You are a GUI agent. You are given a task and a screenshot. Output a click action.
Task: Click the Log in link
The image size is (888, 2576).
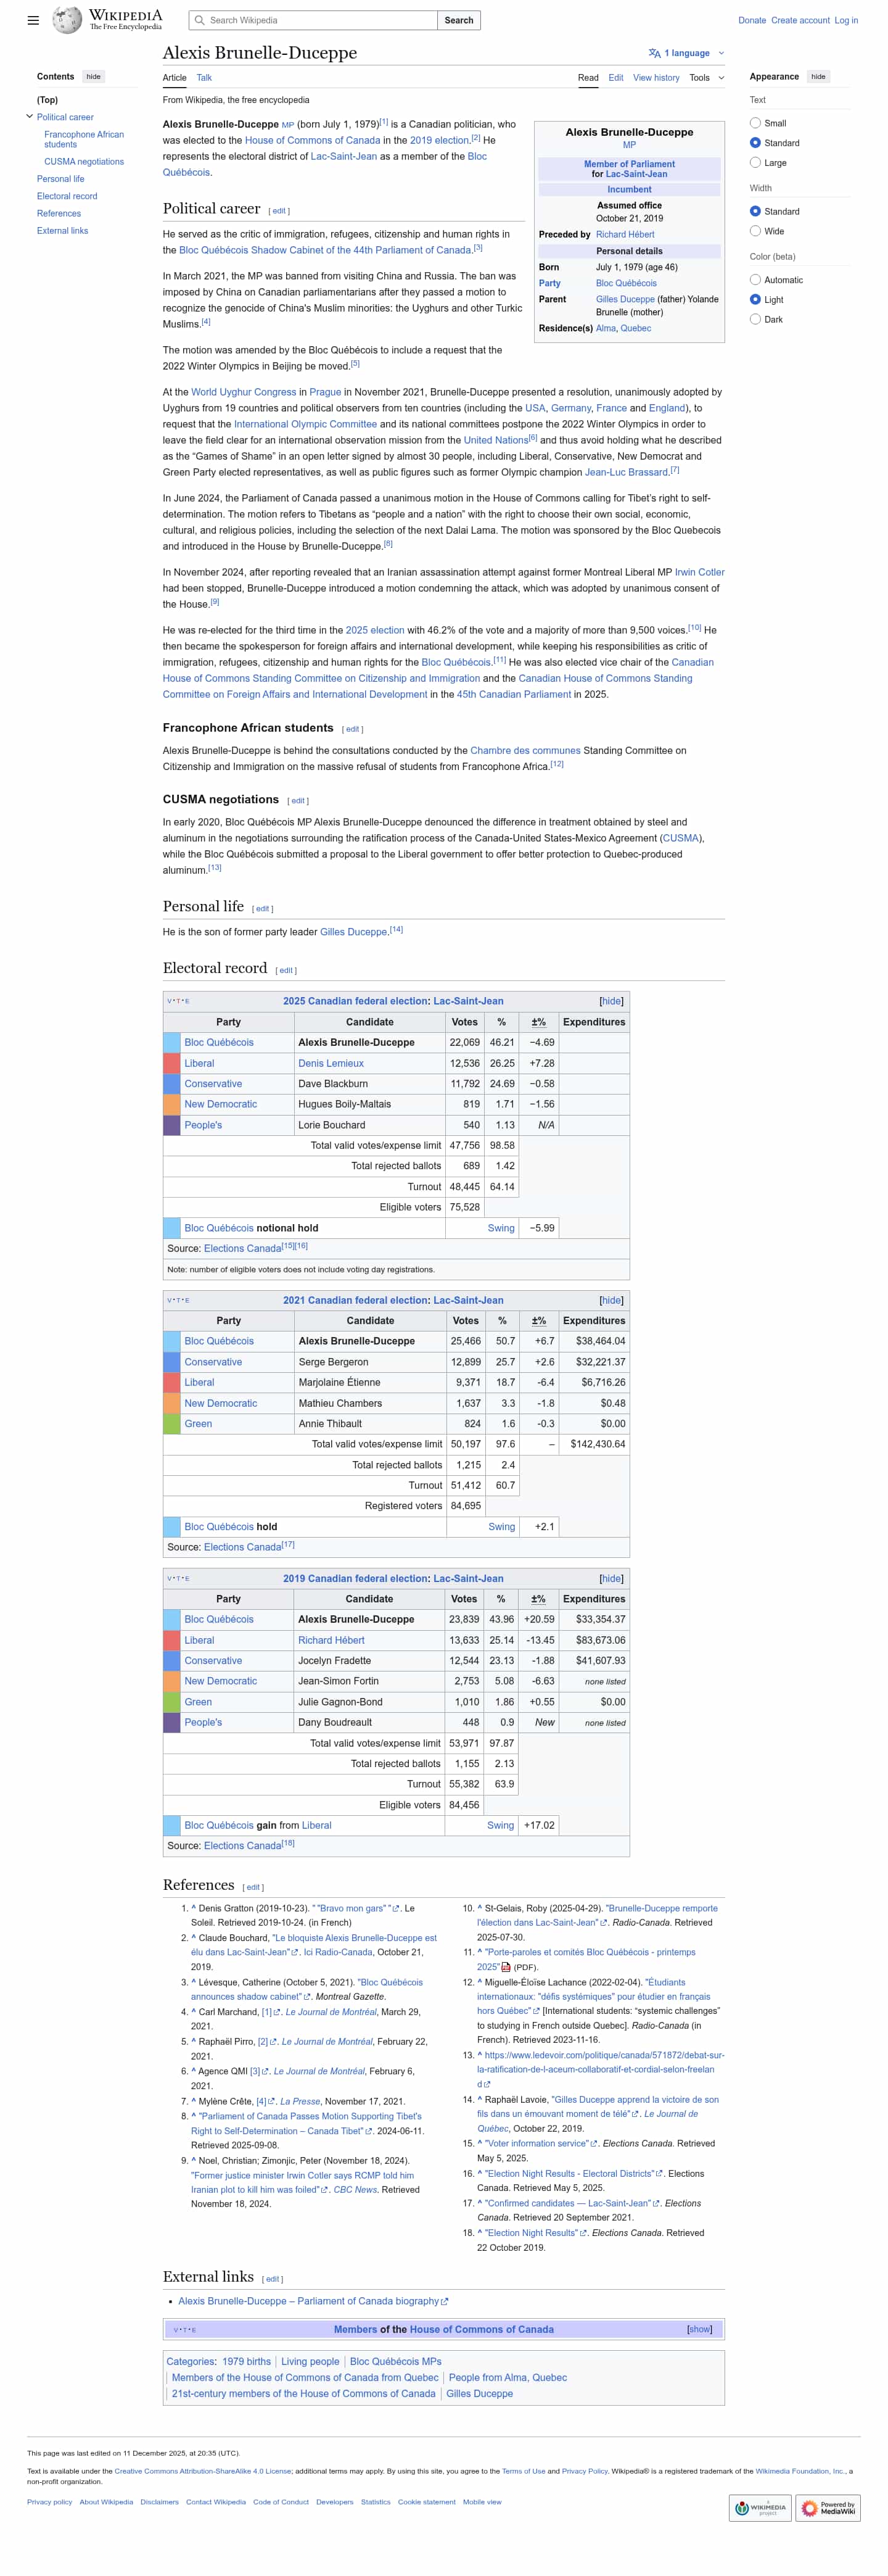point(846,20)
